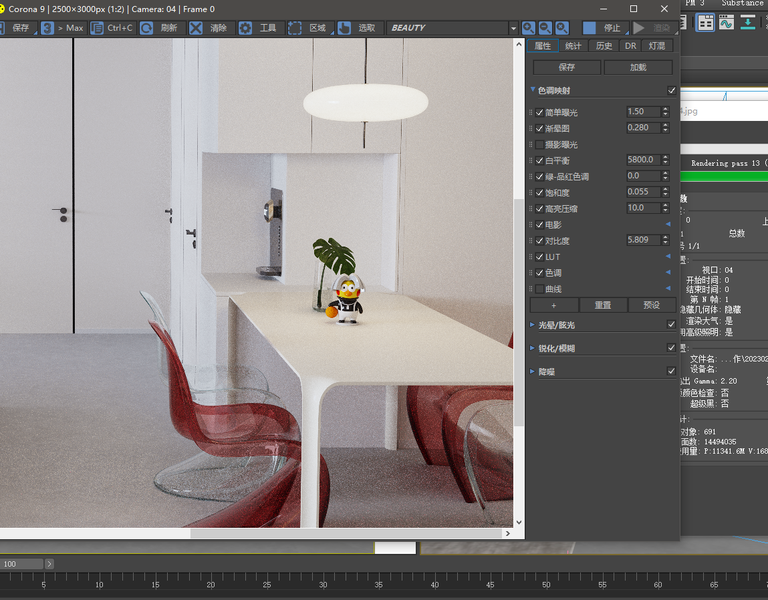The height and width of the screenshot is (600, 768).
Task: Expand 曲线 options arrow
Action: [x=668, y=288]
